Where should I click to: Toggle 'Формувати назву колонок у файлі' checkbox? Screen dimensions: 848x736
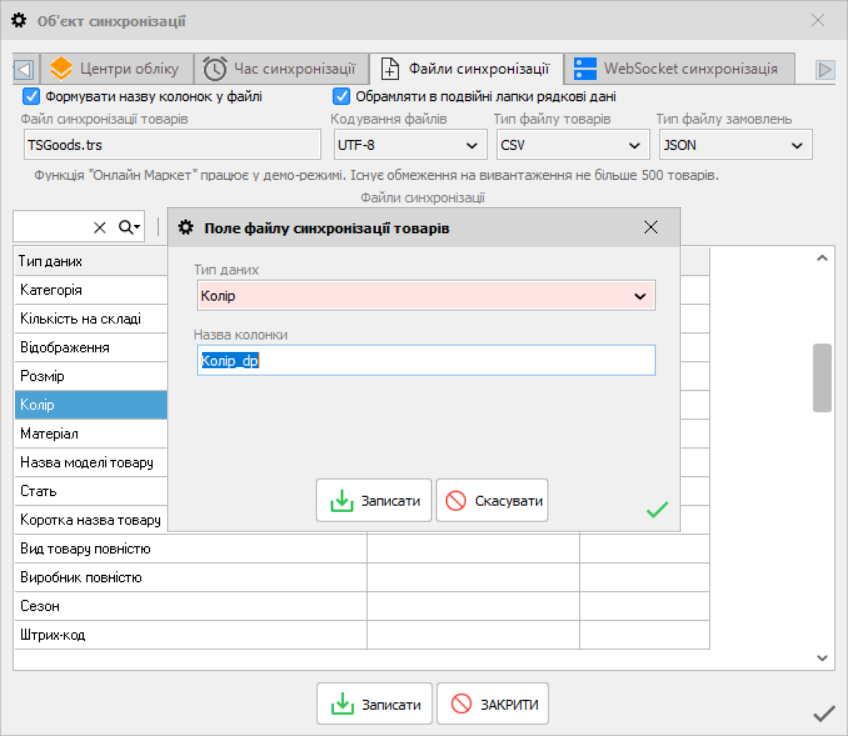pyautogui.click(x=31, y=96)
